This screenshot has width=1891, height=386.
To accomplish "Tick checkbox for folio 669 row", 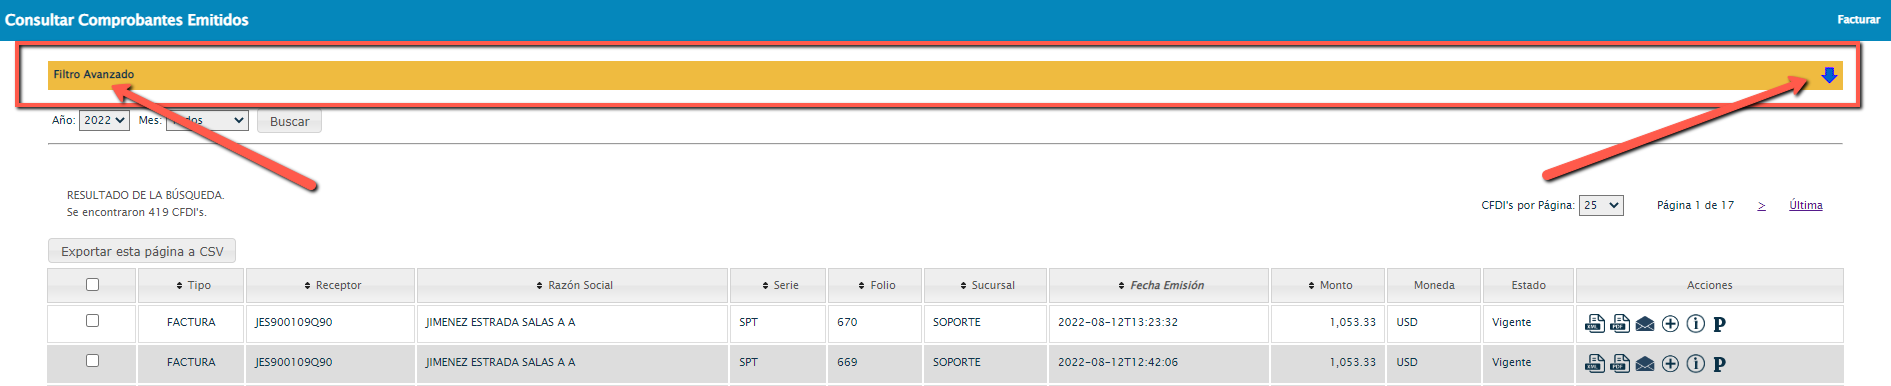I will (92, 361).
